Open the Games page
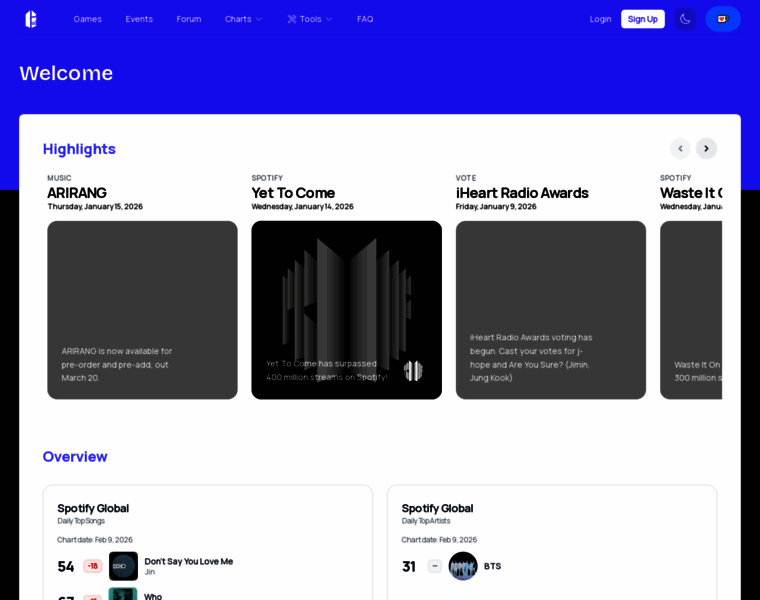Viewport: 760px width, 600px height. (x=87, y=19)
